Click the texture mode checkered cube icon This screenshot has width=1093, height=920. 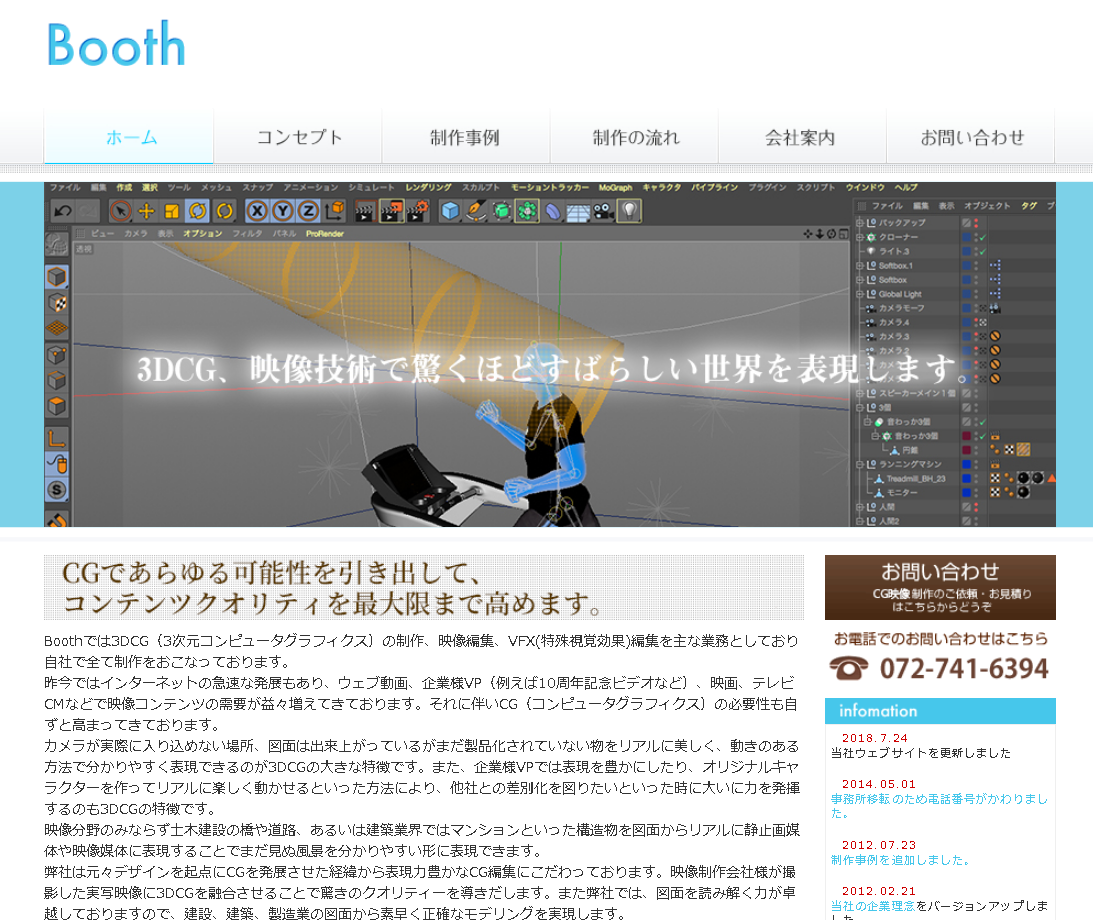(x=57, y=302)
